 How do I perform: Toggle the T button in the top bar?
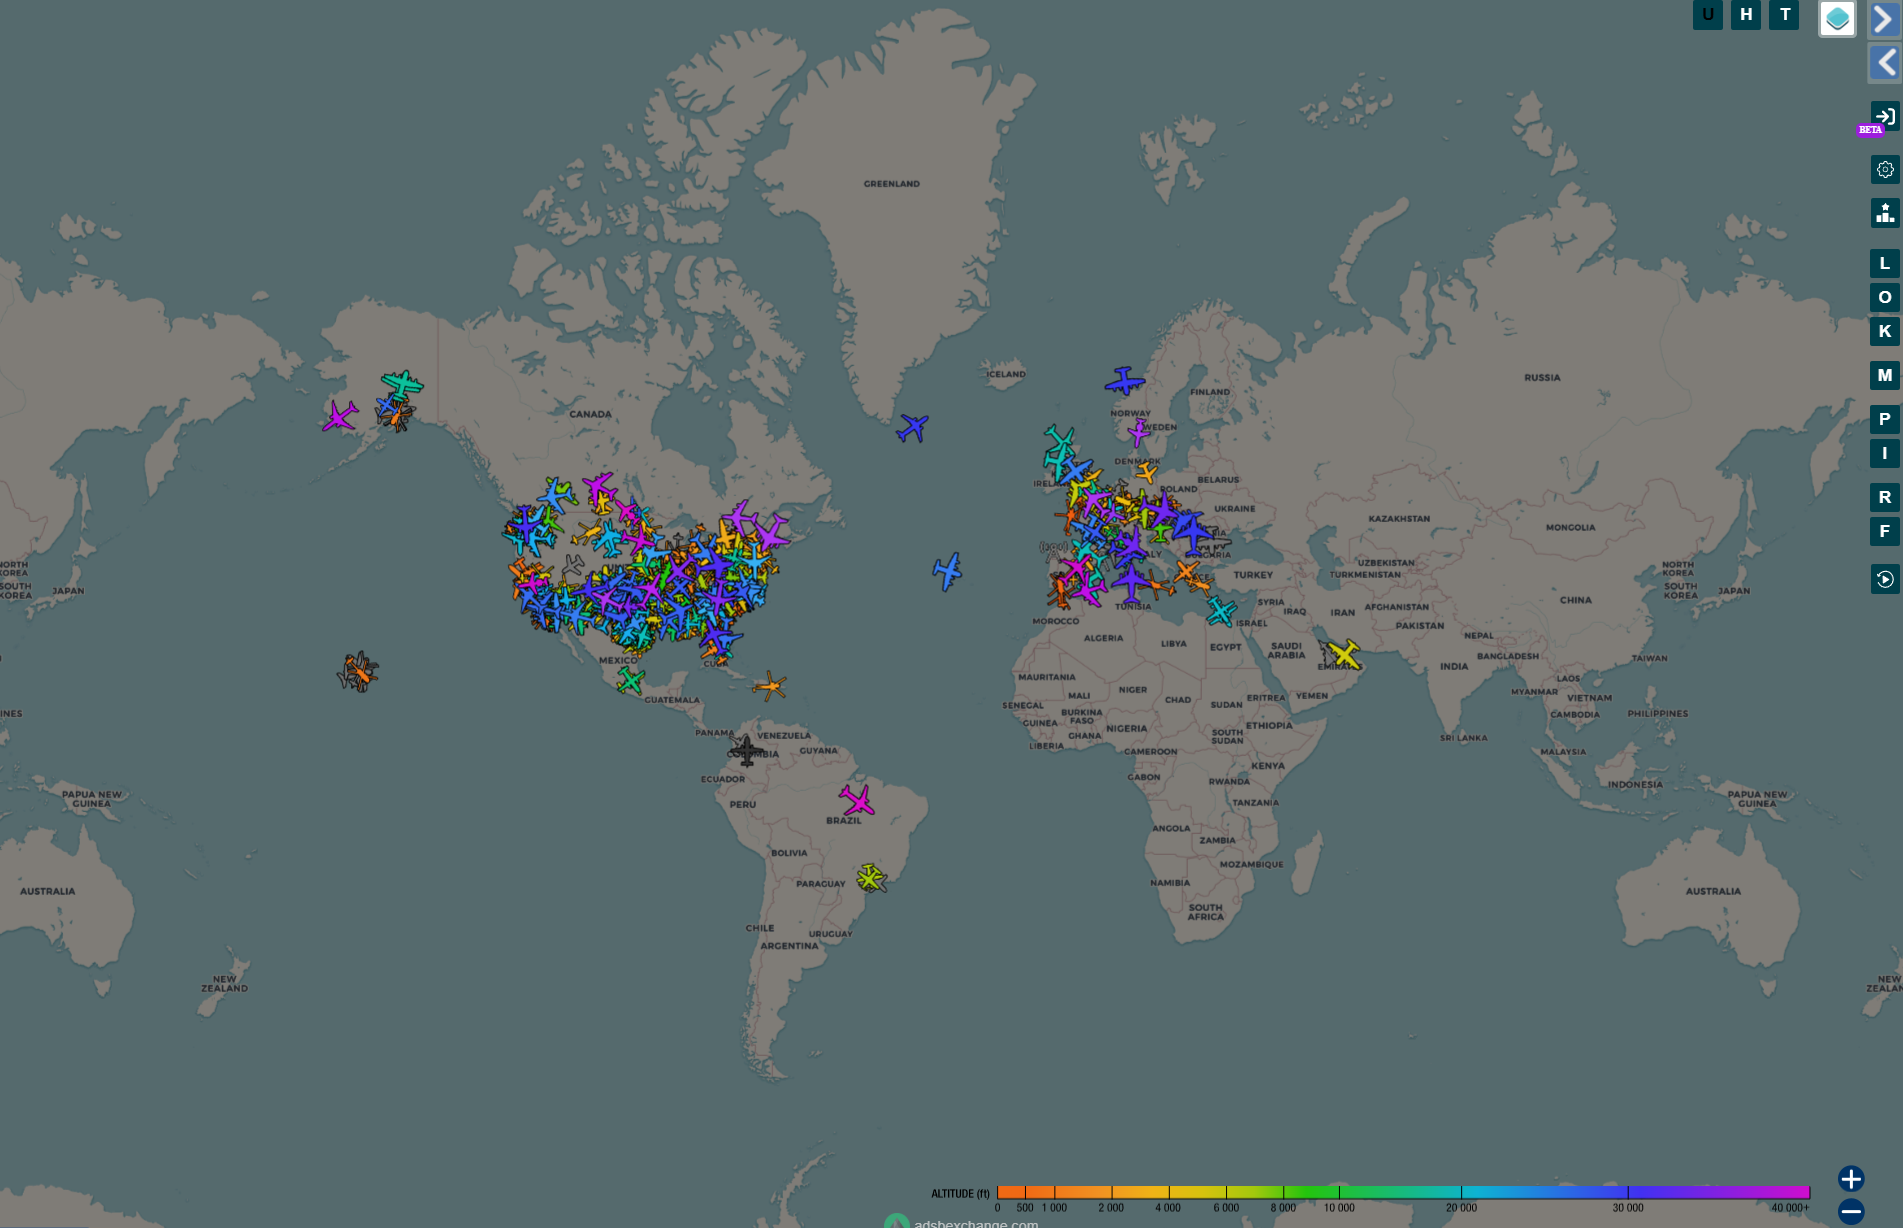point(1784,15)
